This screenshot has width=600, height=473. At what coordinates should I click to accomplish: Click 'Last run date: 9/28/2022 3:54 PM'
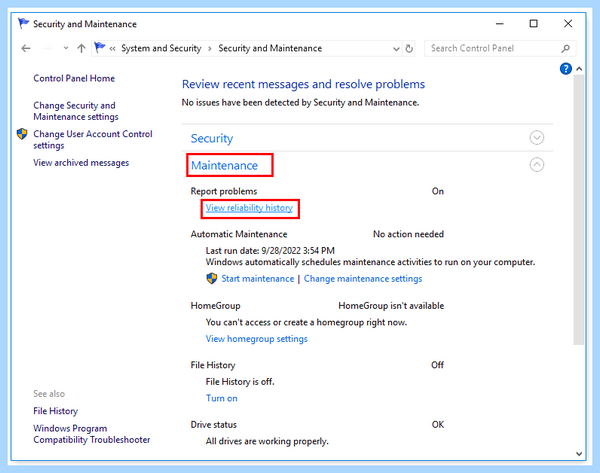pyautogui.click(x=270, y=251)
